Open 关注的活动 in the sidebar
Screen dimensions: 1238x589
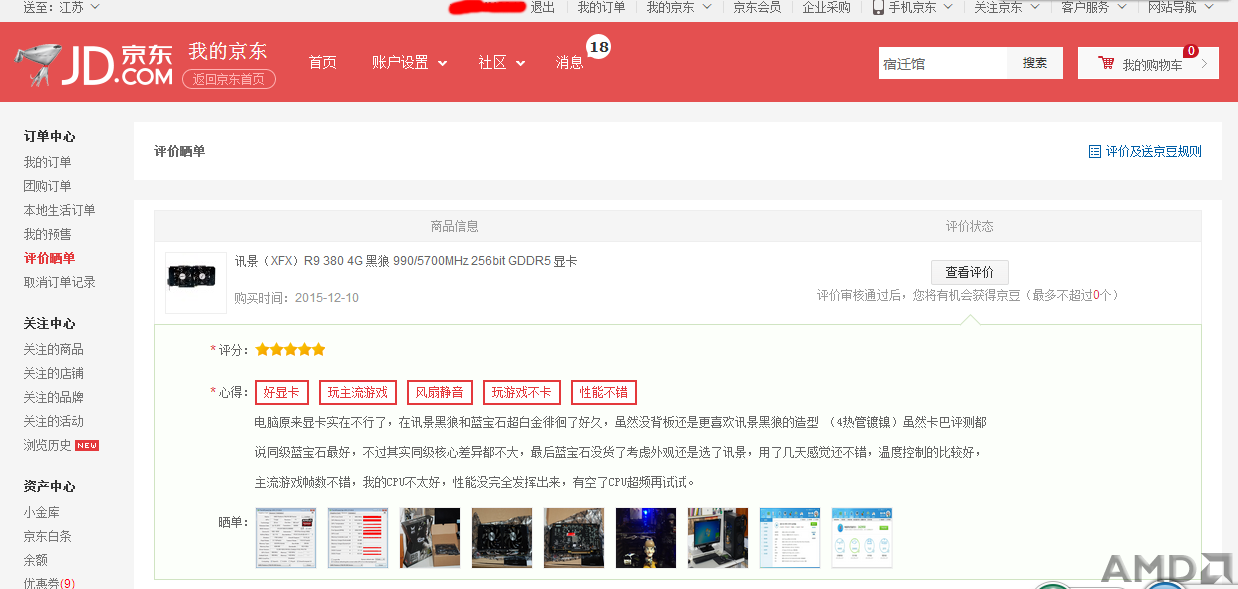pos(54,421)
